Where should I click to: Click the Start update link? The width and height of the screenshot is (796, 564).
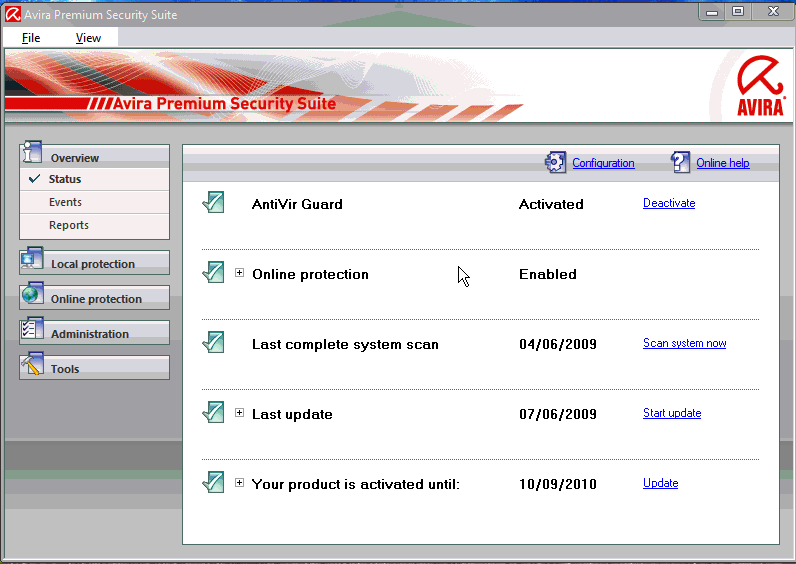pos(671,413)
